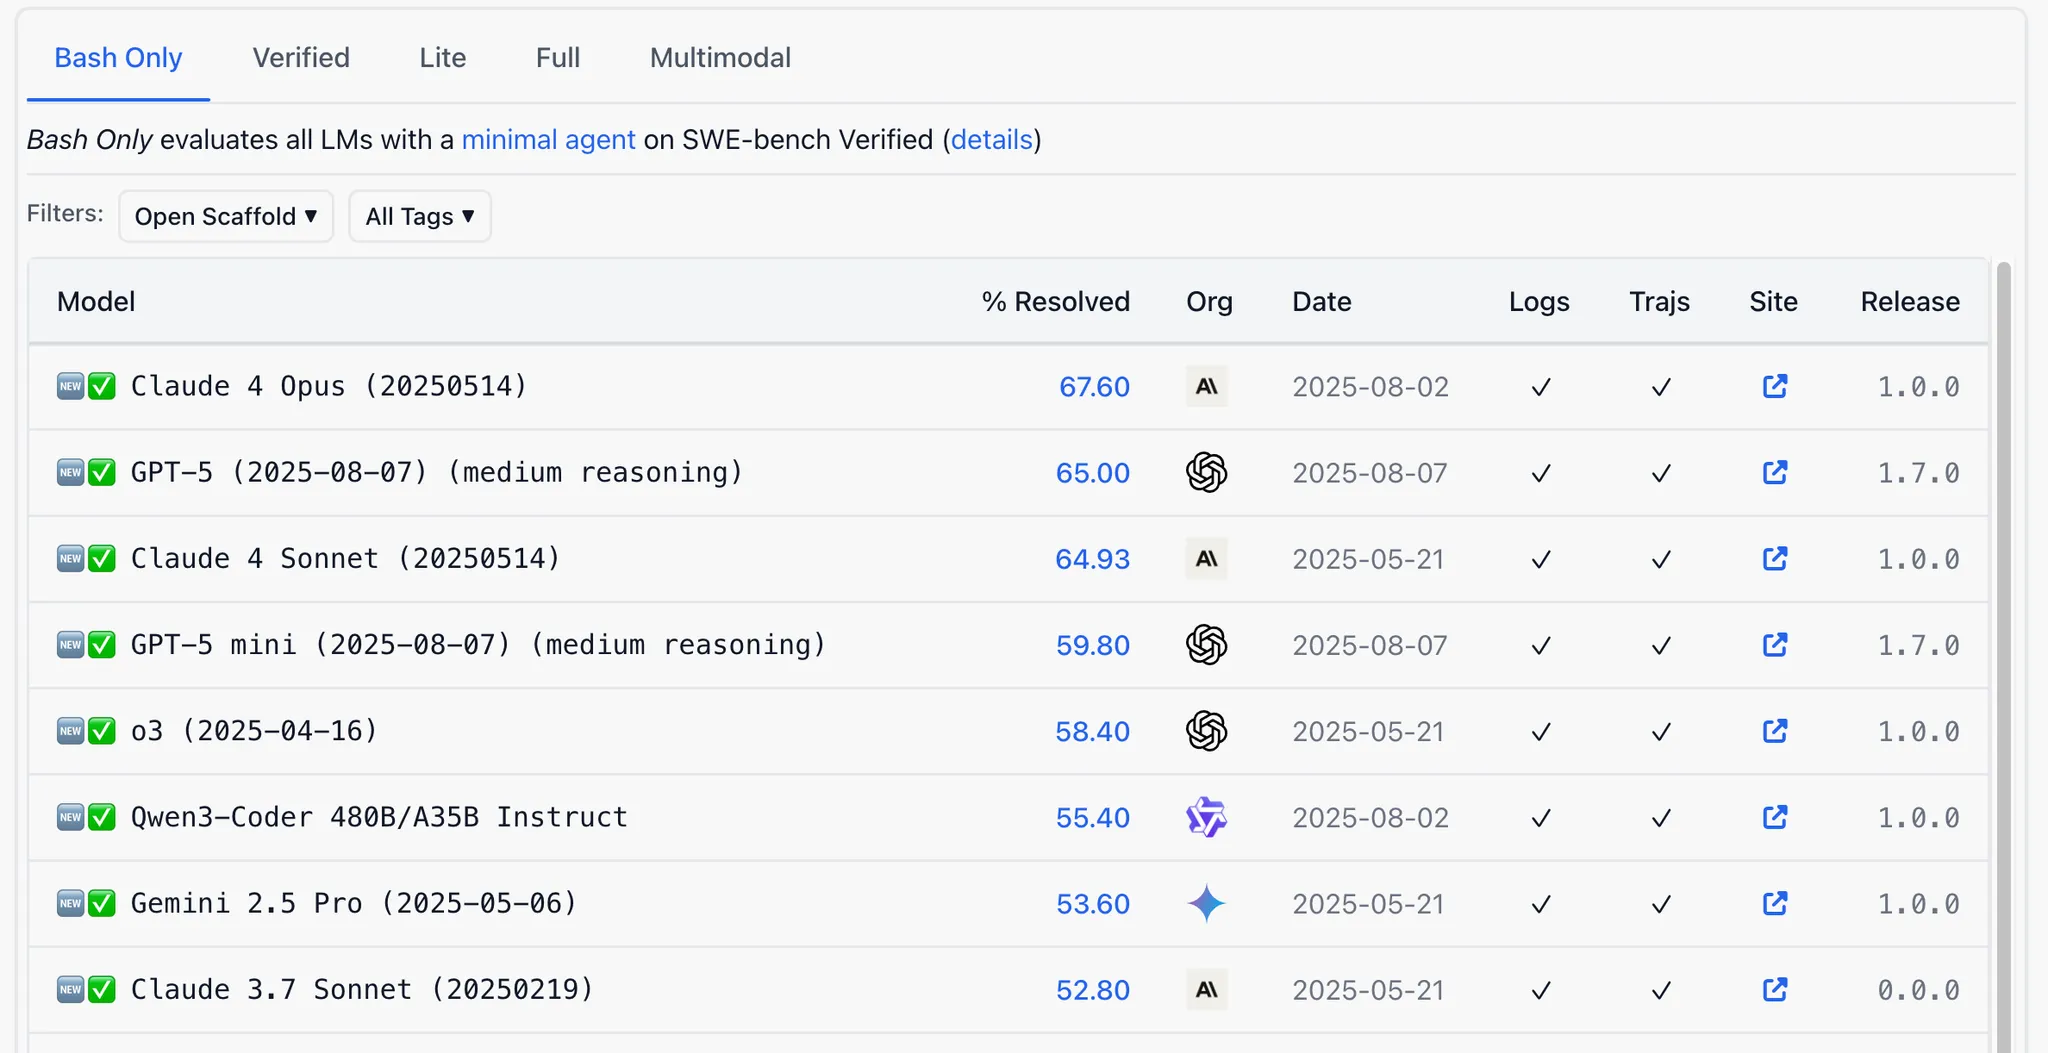
Task: Sort by the Model column header
Action: (x=96, y=301)
